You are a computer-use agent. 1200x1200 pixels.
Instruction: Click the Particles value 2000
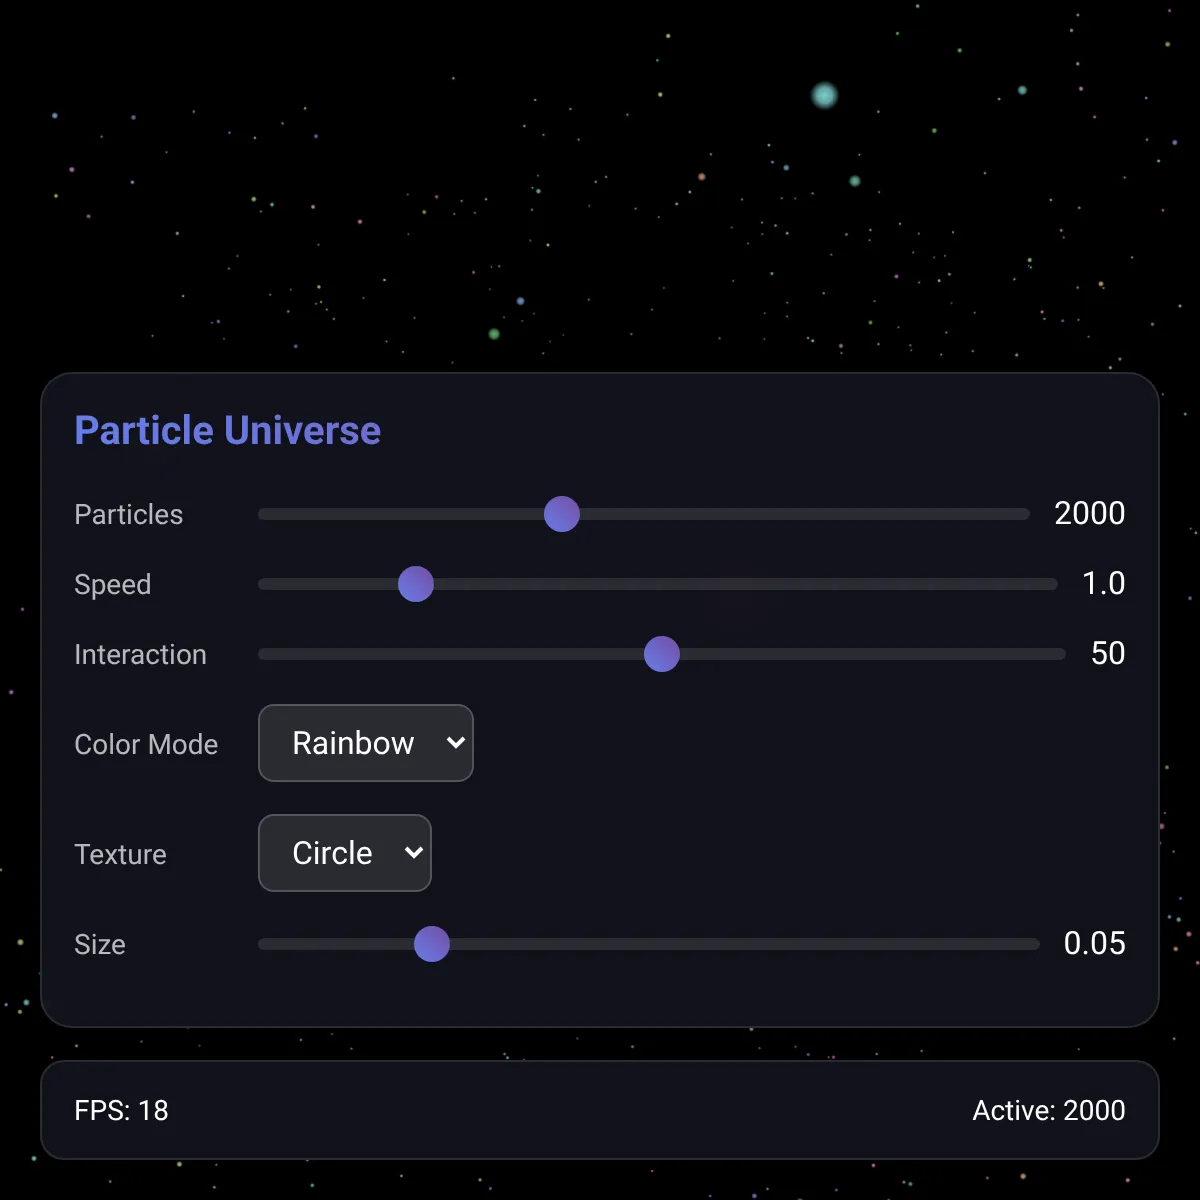point(1090,513)
